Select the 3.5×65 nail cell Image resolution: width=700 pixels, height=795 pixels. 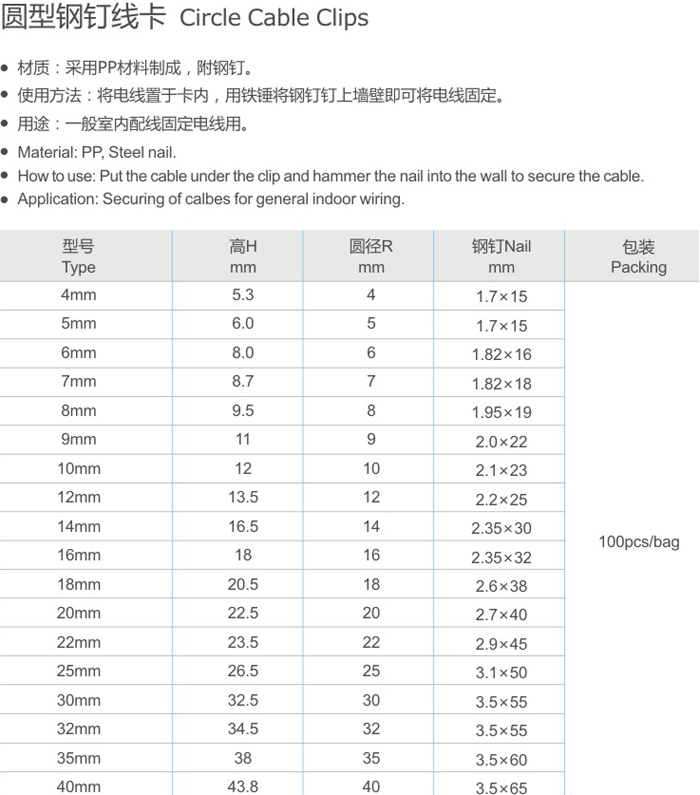[501, 788]
